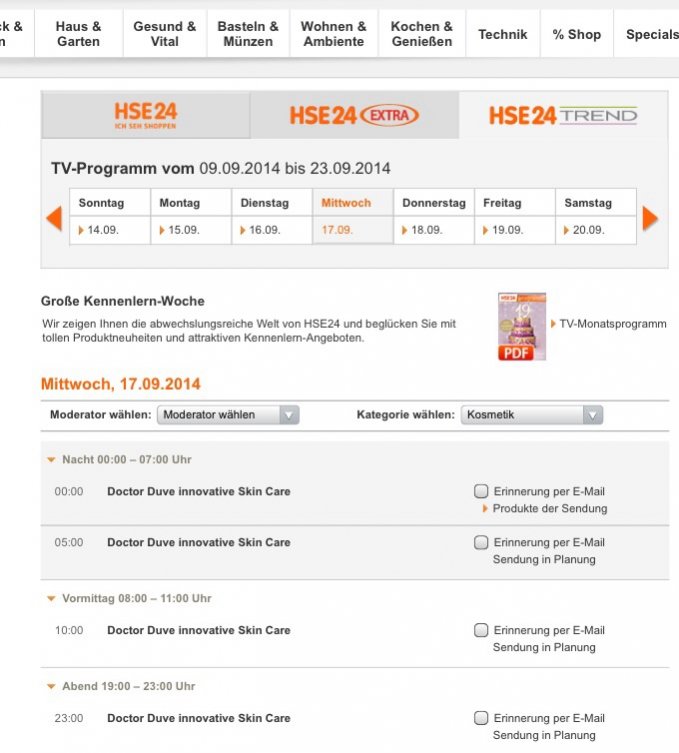
Task: Select Donnerstag 18.09. in the day picker
Action: point(433,229)
